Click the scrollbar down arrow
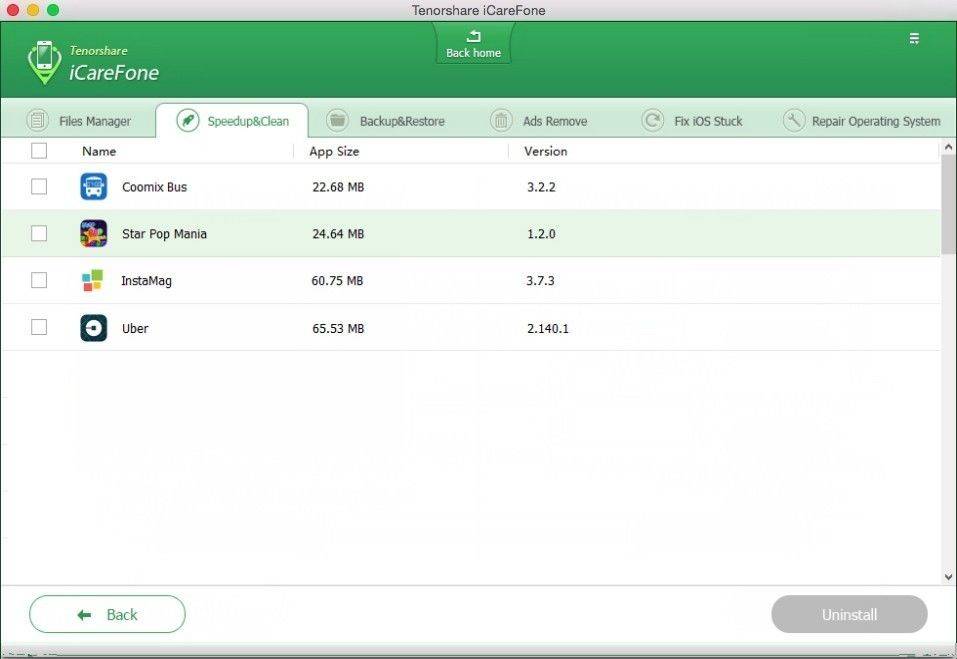 948,576
